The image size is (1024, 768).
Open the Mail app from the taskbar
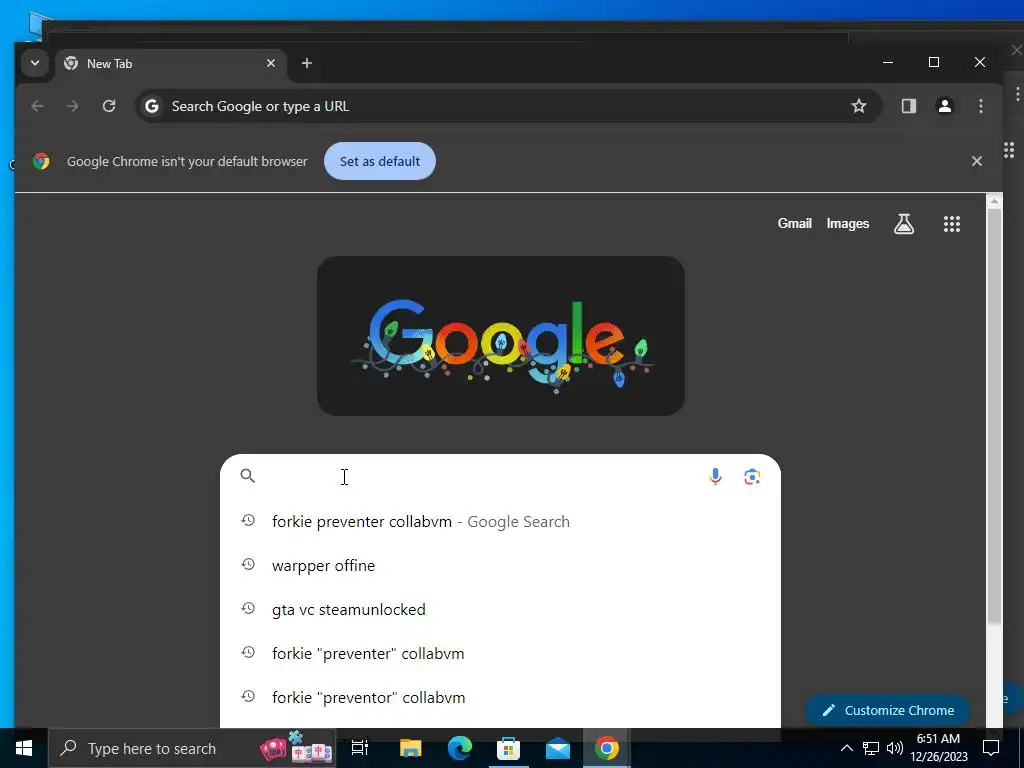[x=558, y=748]
